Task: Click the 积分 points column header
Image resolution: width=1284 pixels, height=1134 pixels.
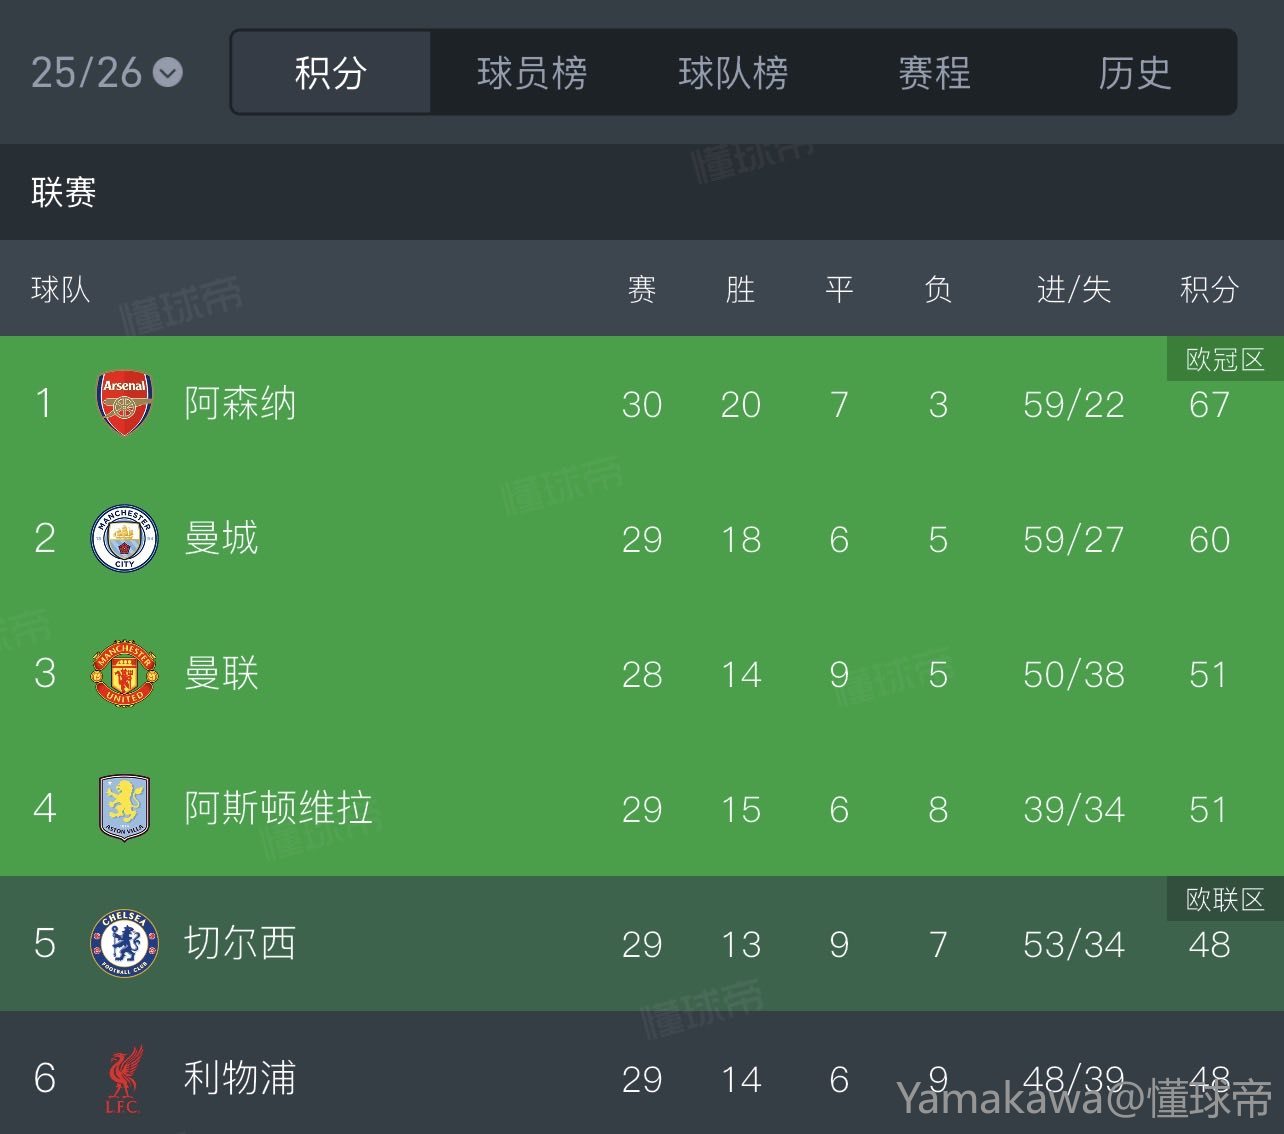Action: click(x=1209, y=290)
